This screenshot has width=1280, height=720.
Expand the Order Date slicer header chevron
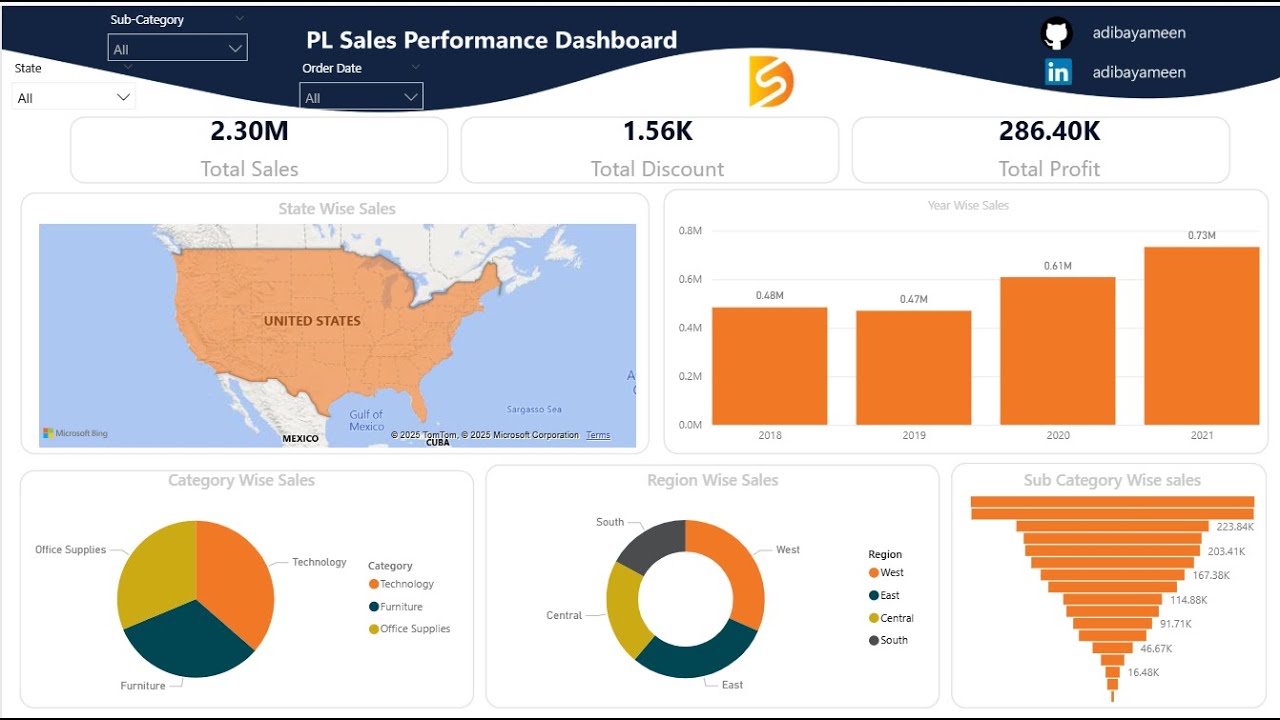(x=415, y=67)
